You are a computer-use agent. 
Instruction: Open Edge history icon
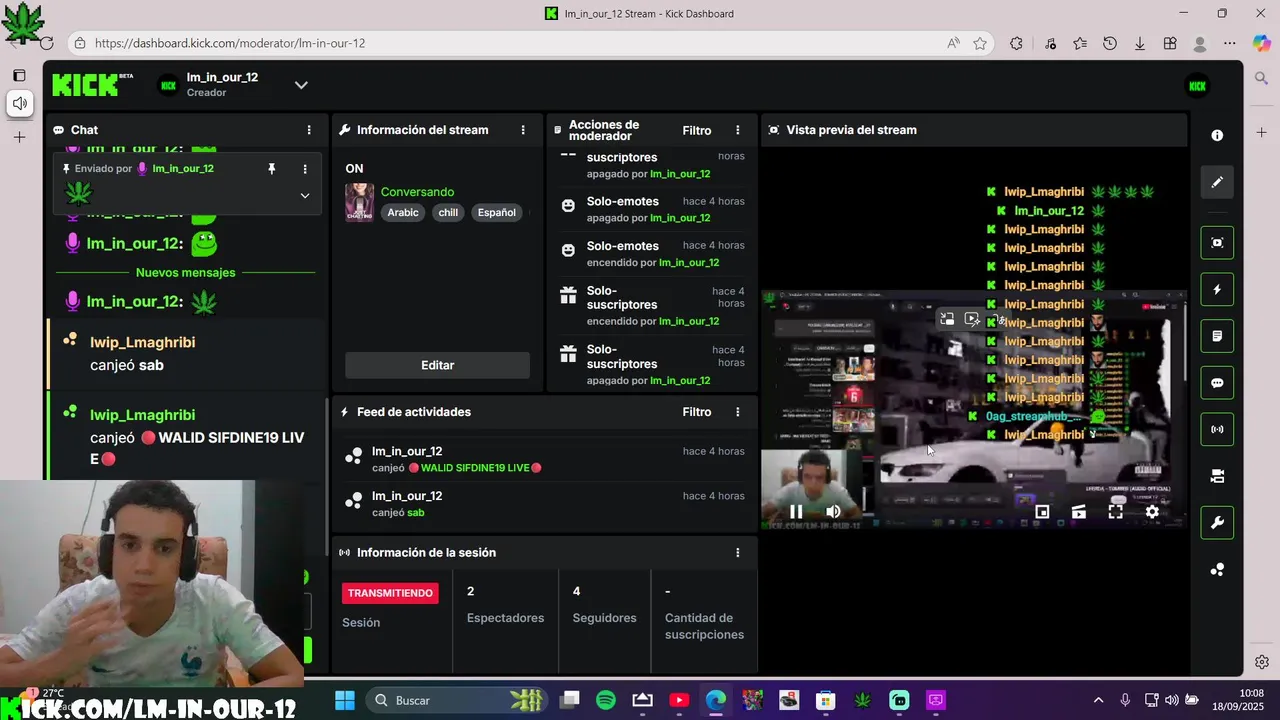pos(1110,43)
